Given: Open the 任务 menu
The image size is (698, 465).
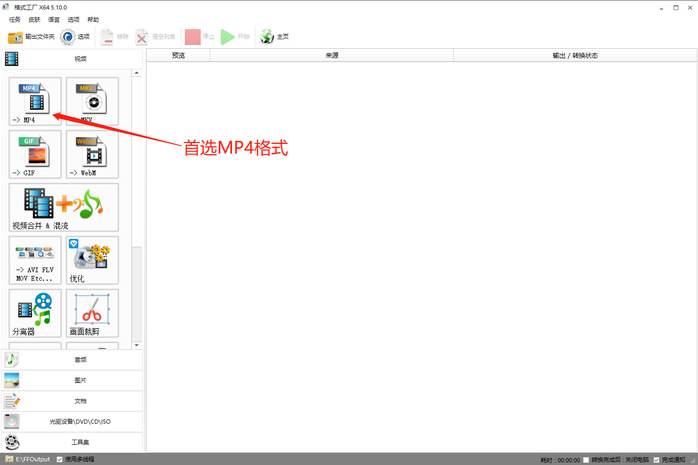Looking at the screenshot, I should click(15, 20).
